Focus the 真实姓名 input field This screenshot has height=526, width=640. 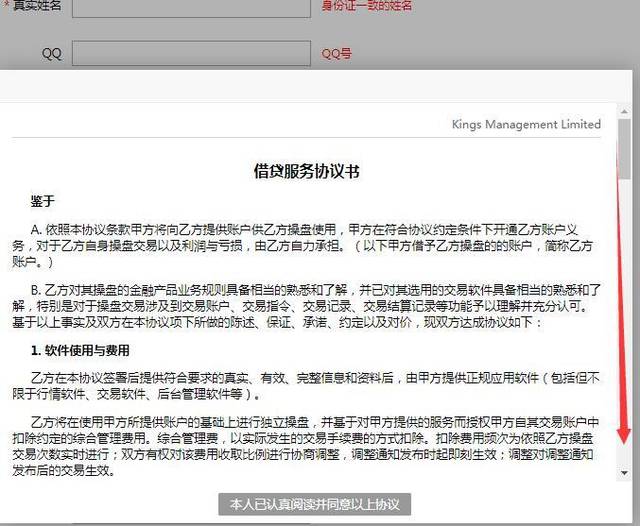click(x=191, y=7)
